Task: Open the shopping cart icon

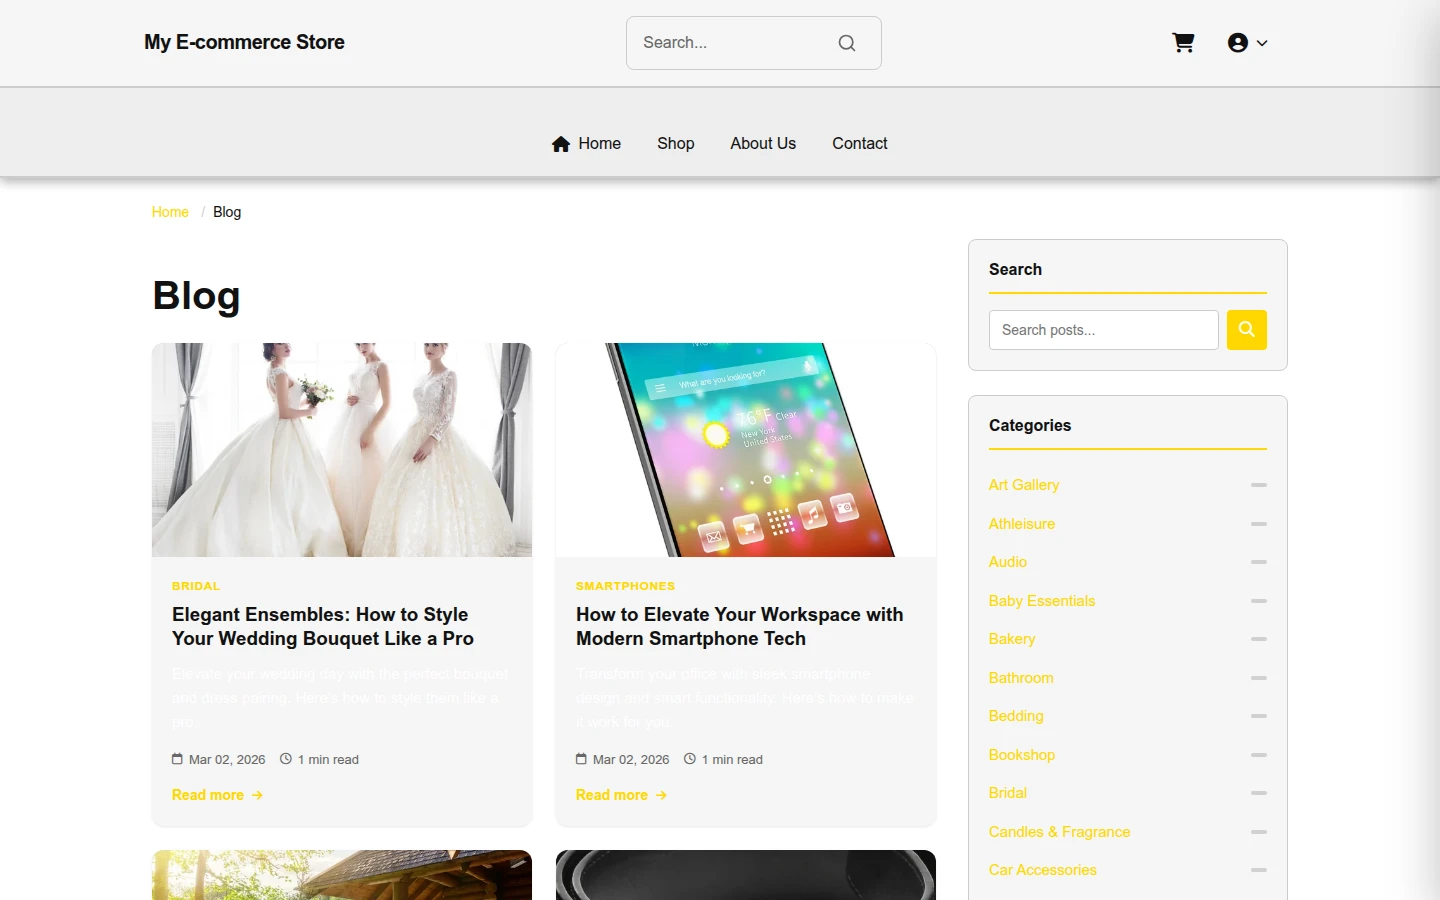Action: pyautogui.click(x=1183, y=43)
